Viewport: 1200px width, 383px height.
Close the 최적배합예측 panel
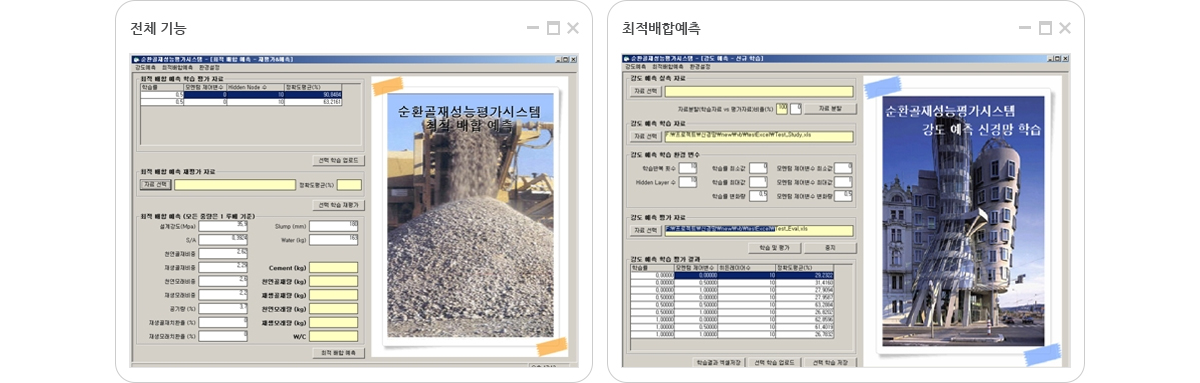pos(1065,28)
